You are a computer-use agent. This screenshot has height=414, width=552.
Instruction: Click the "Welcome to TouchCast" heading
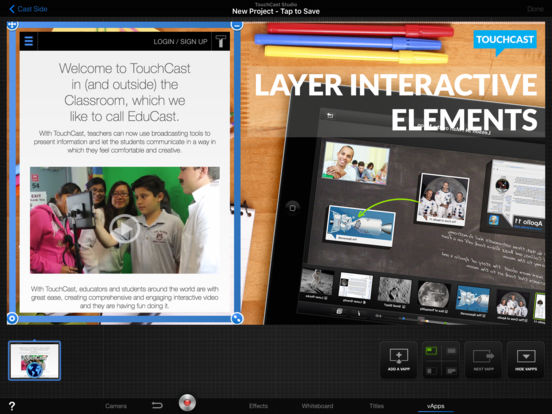click(x=124, y=92)
